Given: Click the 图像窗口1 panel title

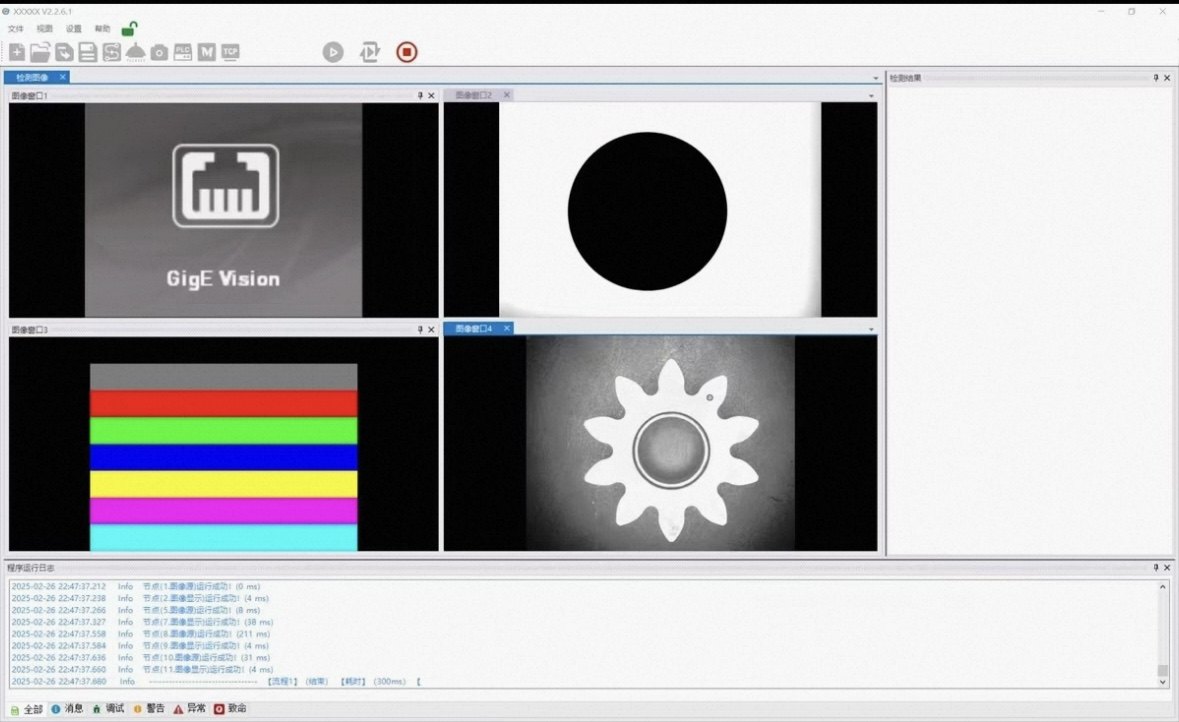Looking at the screenshot, I should (x=29, y=96).
